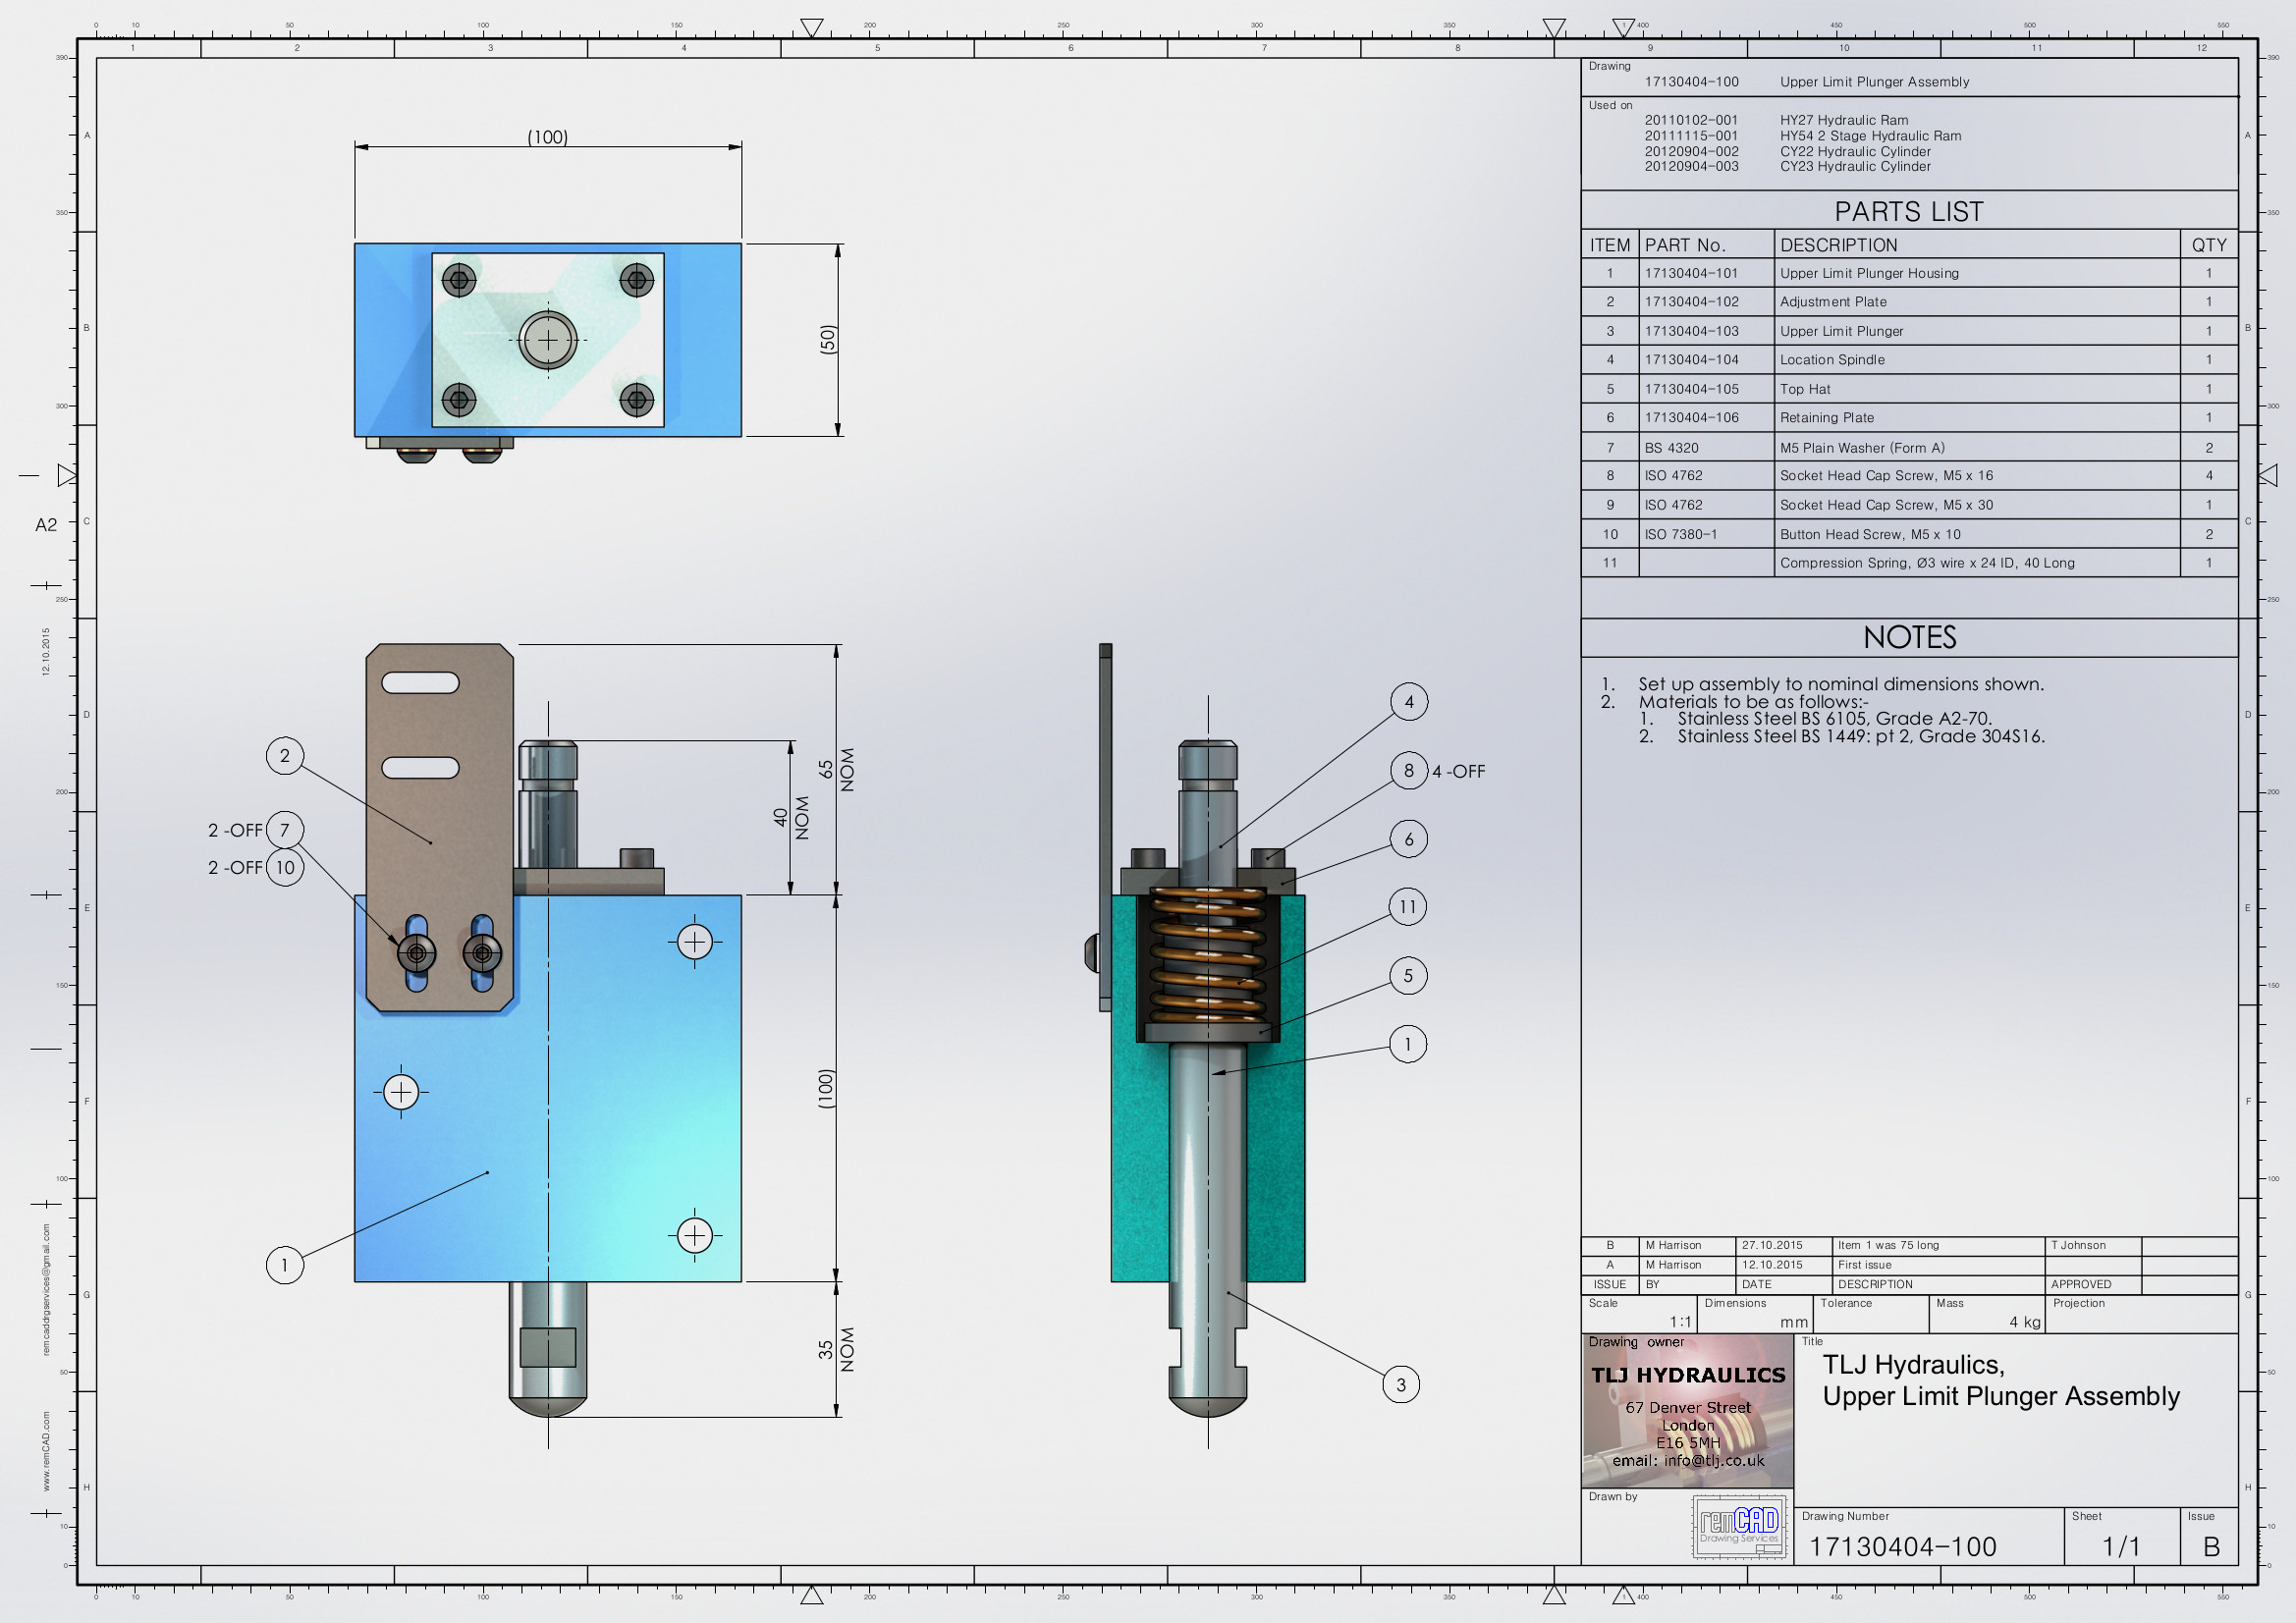
Task: Click balloon 2 pointing to Adjustment Plate
Action: 286,757
